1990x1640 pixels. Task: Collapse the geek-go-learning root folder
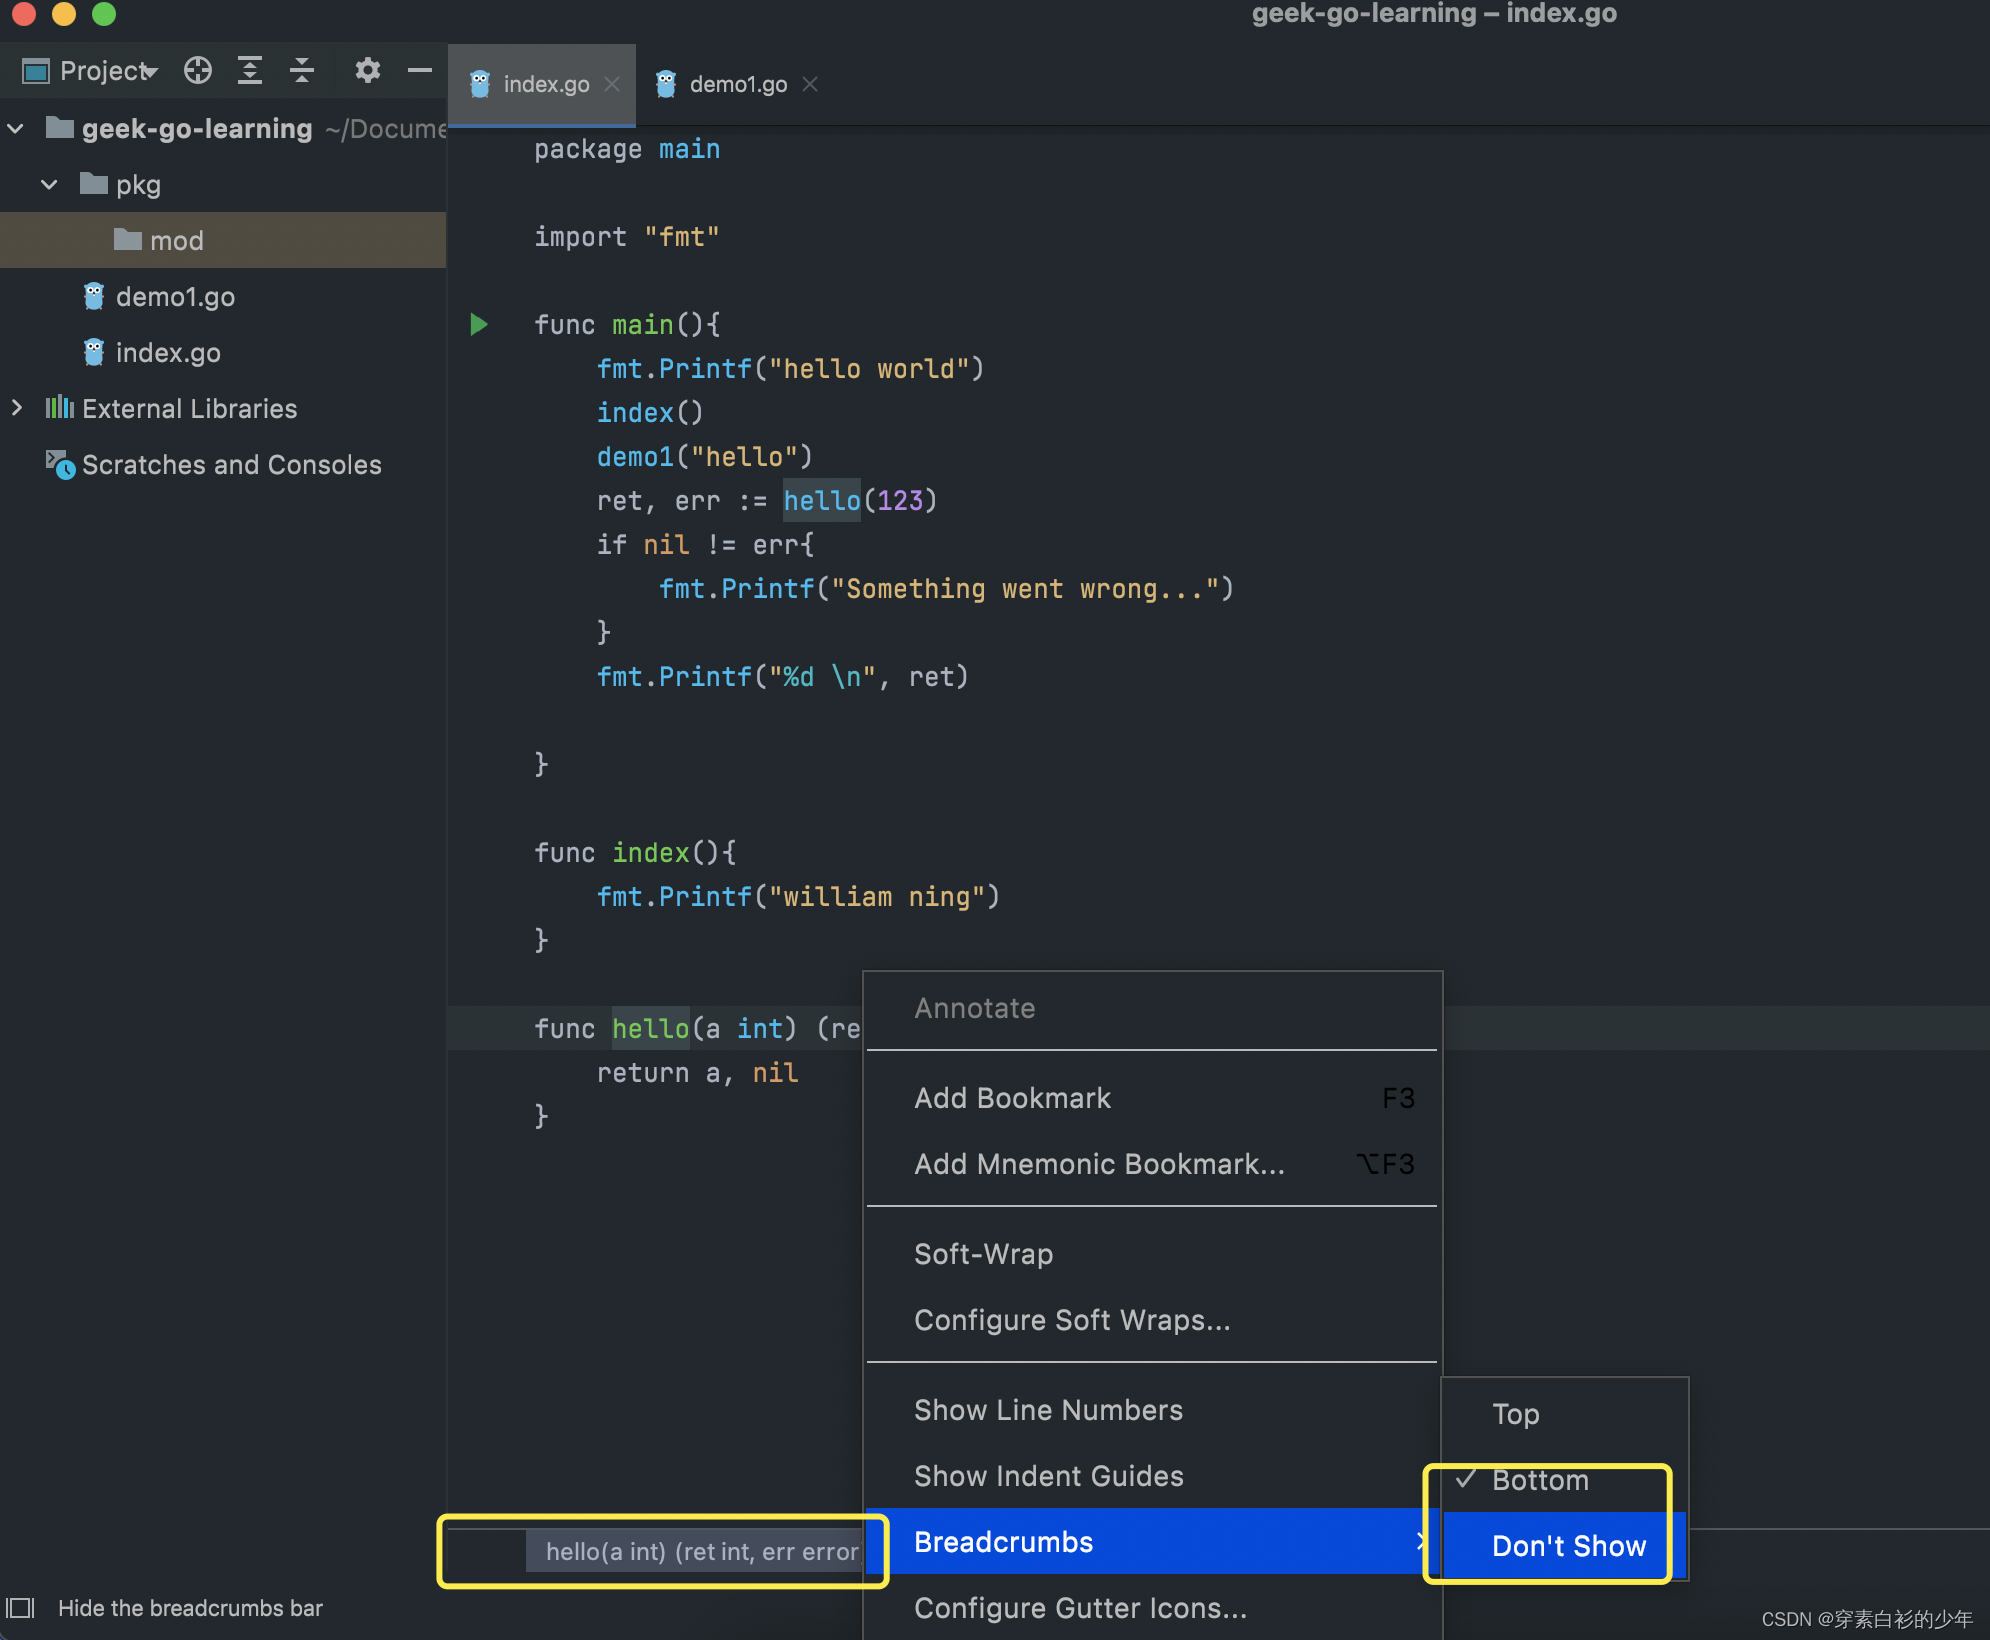point(16,129)
